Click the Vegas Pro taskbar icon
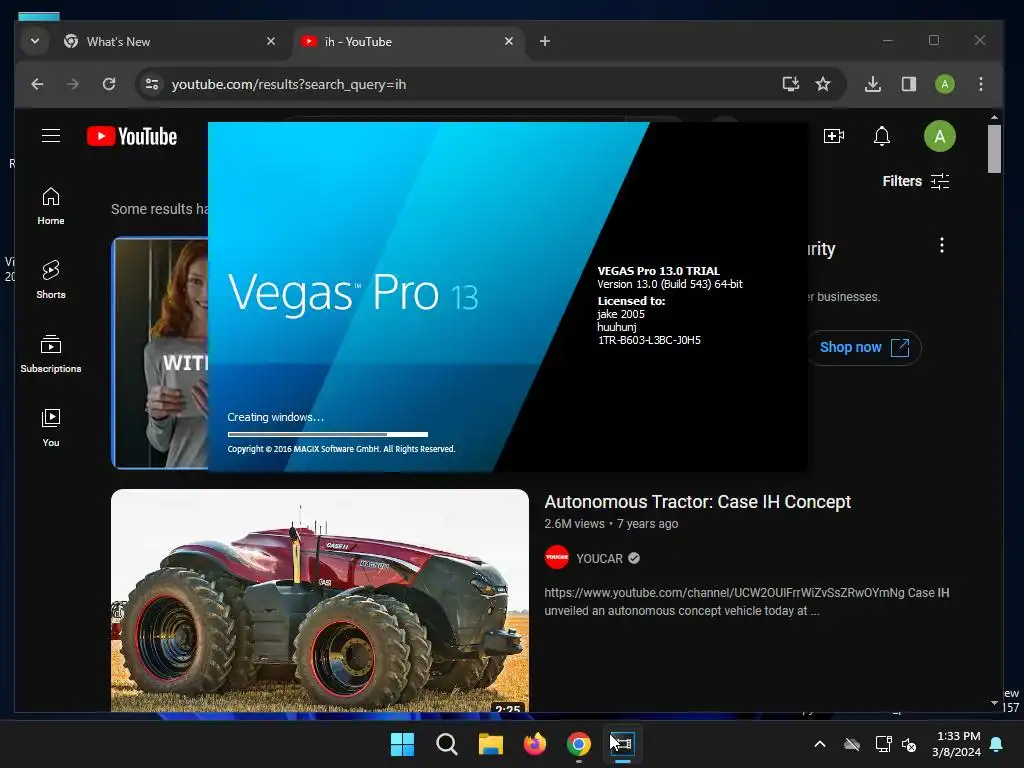 (622, 744)
